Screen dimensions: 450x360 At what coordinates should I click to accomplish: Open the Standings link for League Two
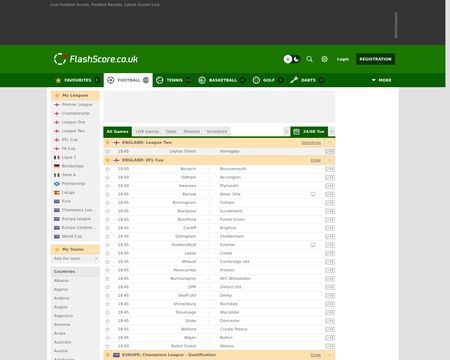point(311,143)
